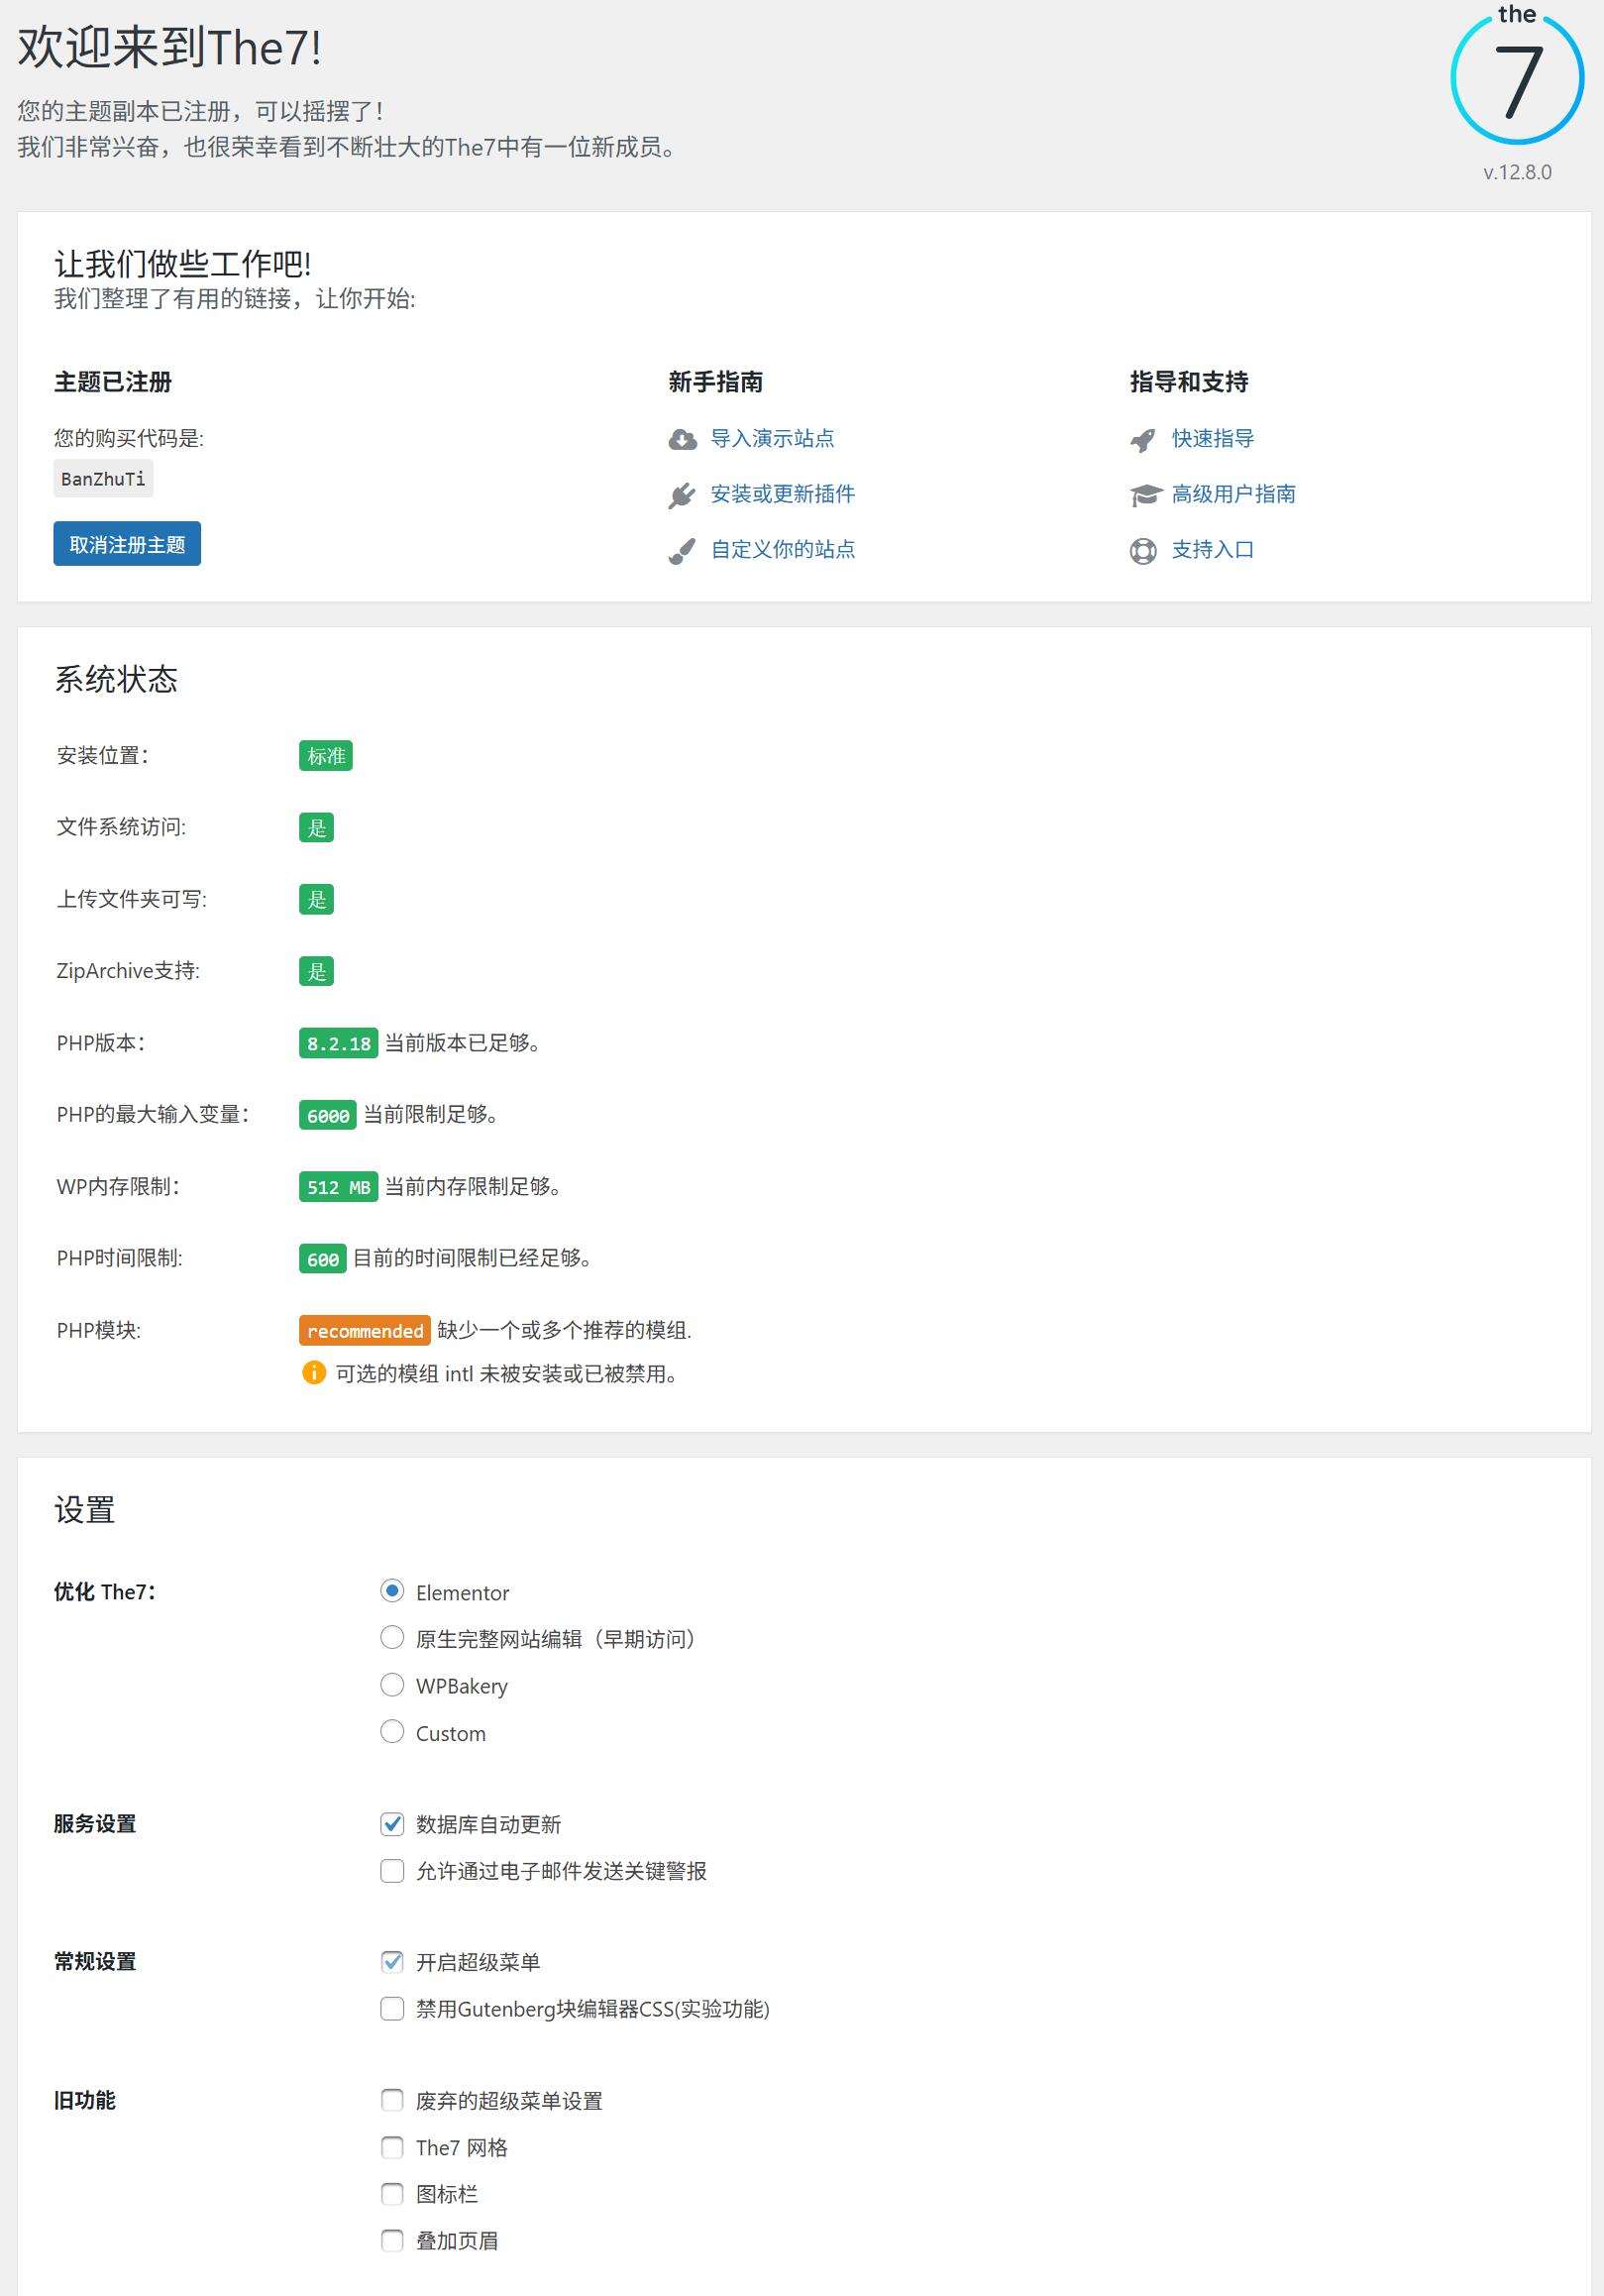Select the WPBakery radio option
Image resolution: width=1604 pixels, height=2296 pixels.
tap(392, 1684)
